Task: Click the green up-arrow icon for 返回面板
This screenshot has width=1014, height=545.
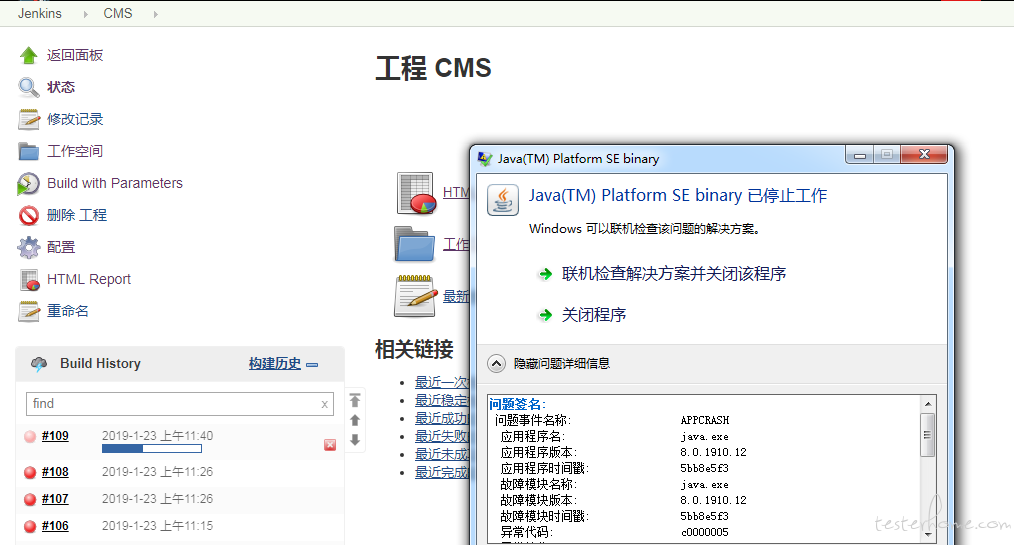Action: 28,56
